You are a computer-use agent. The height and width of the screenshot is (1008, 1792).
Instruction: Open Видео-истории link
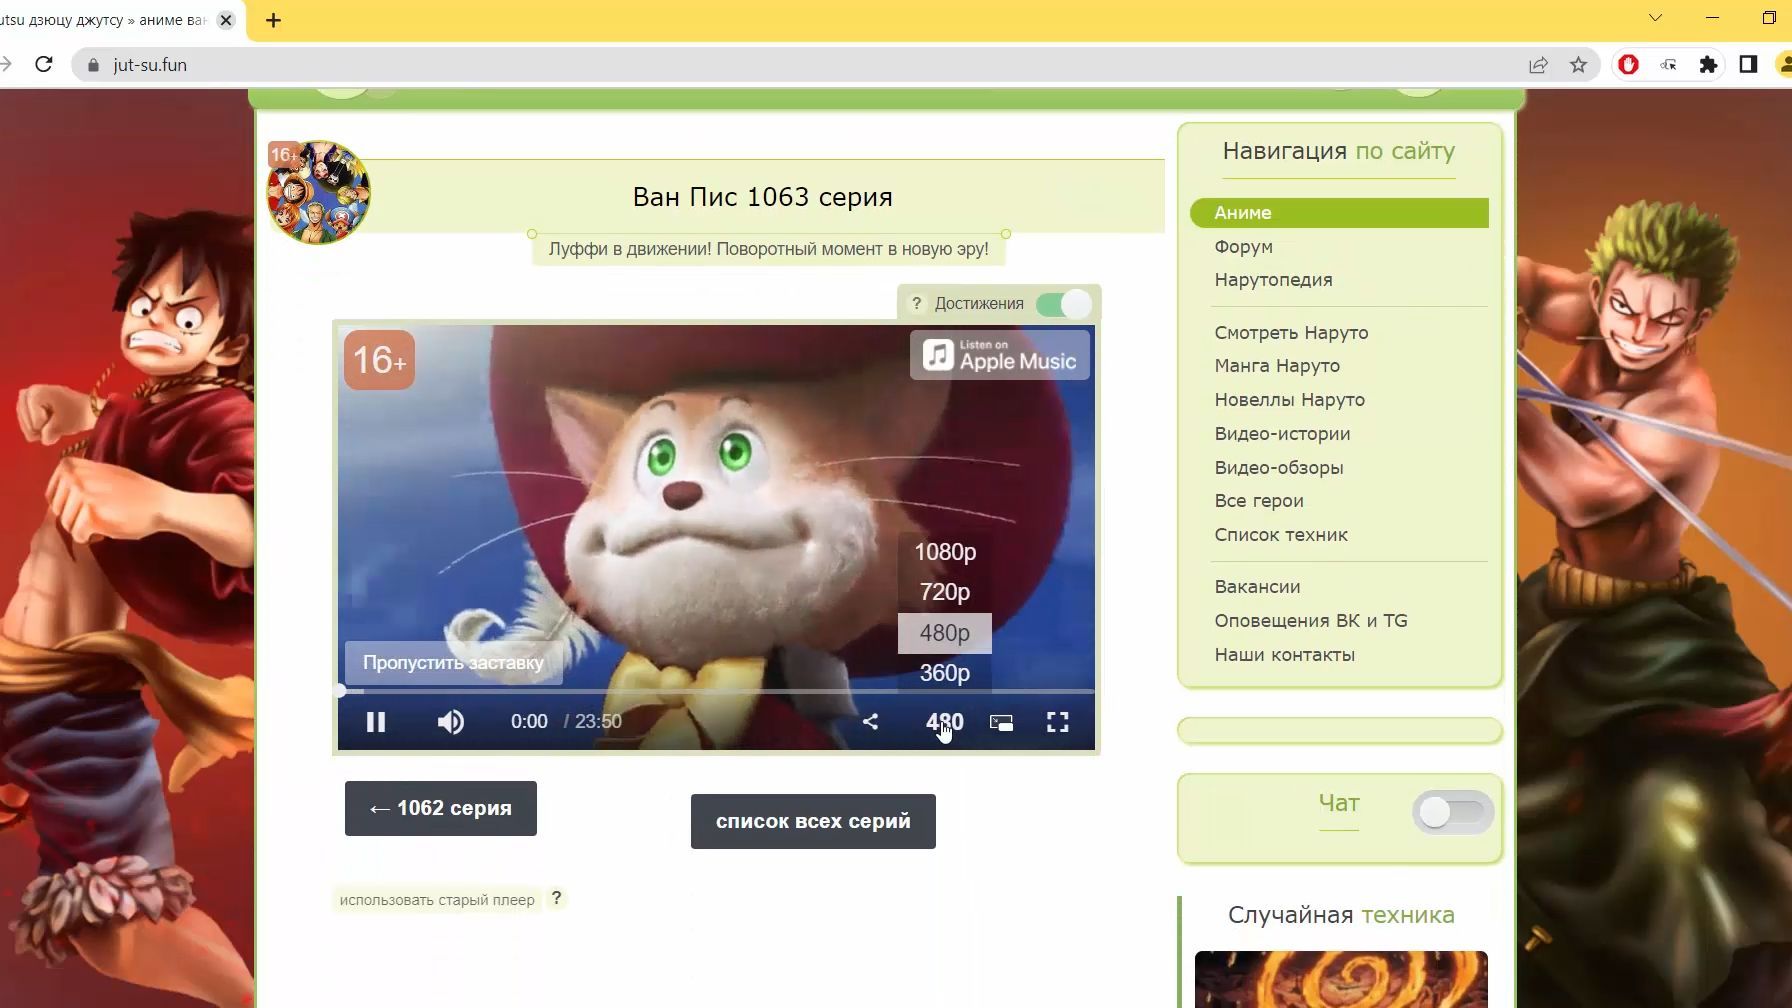coord(1282,434)
